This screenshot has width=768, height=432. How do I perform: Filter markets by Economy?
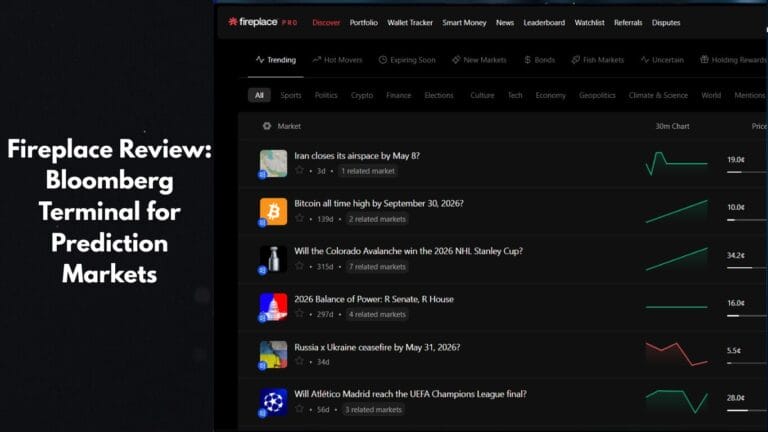(550, 95)
